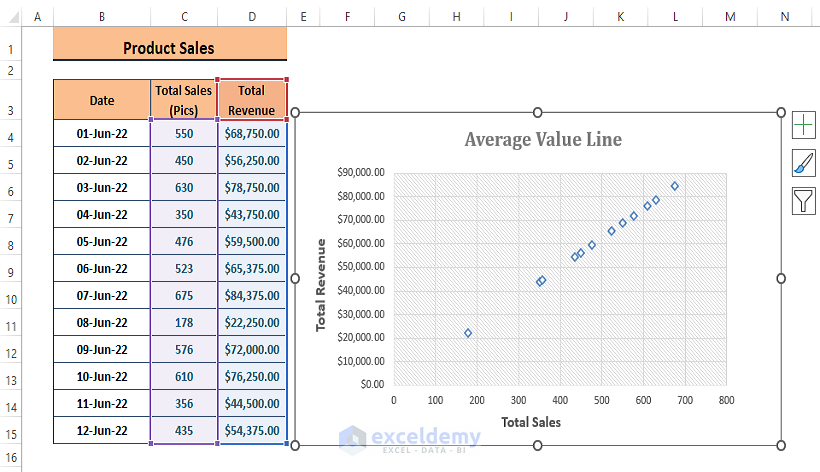Select the Total Sales (Pics) header cell
Image resolution: width=820 pixels, height=472 pixels.
point(184,100)
